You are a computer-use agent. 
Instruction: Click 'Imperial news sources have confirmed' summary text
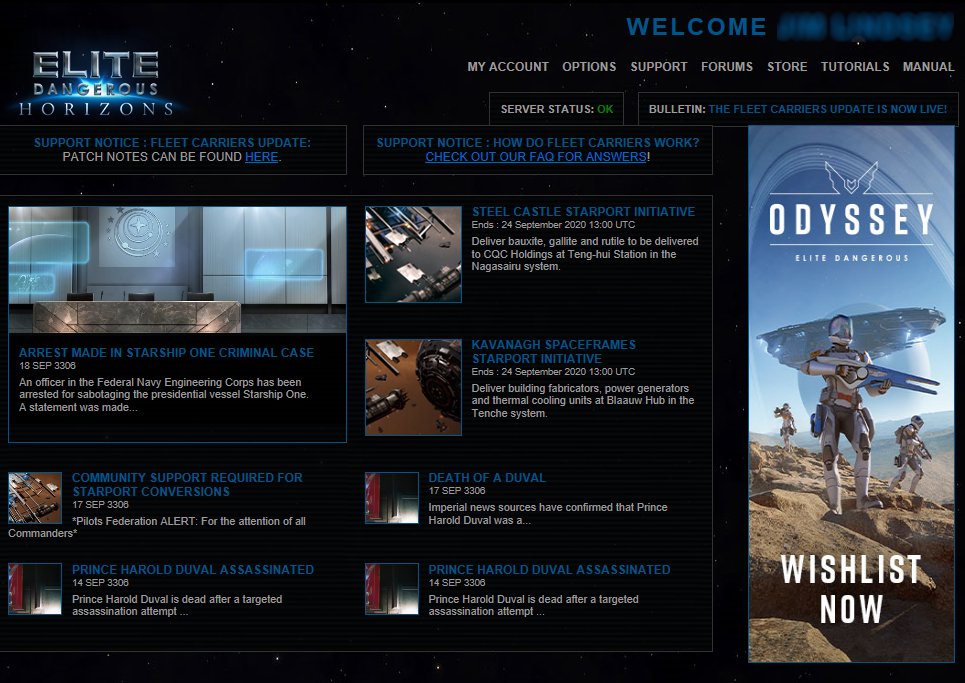[548, 514]
